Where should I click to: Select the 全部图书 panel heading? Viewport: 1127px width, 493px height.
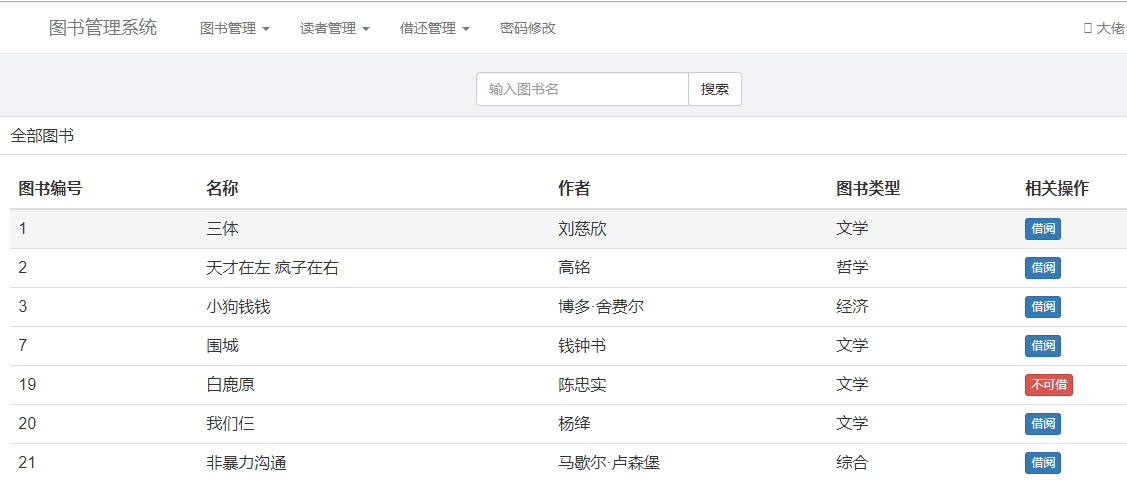[x=42, y=136]
